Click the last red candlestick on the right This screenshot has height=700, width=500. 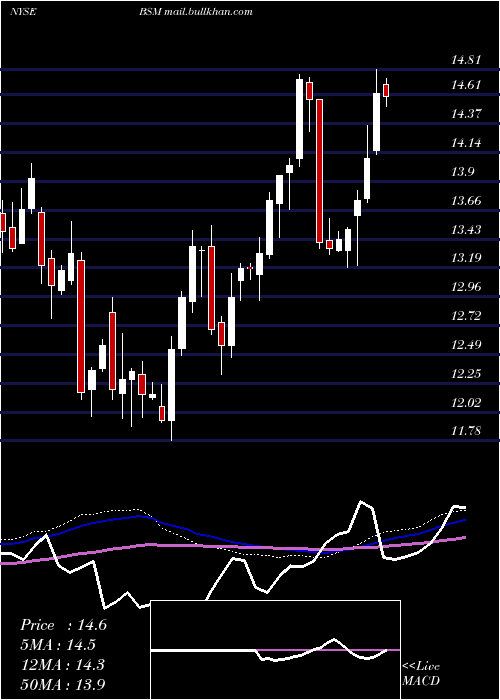386,90
